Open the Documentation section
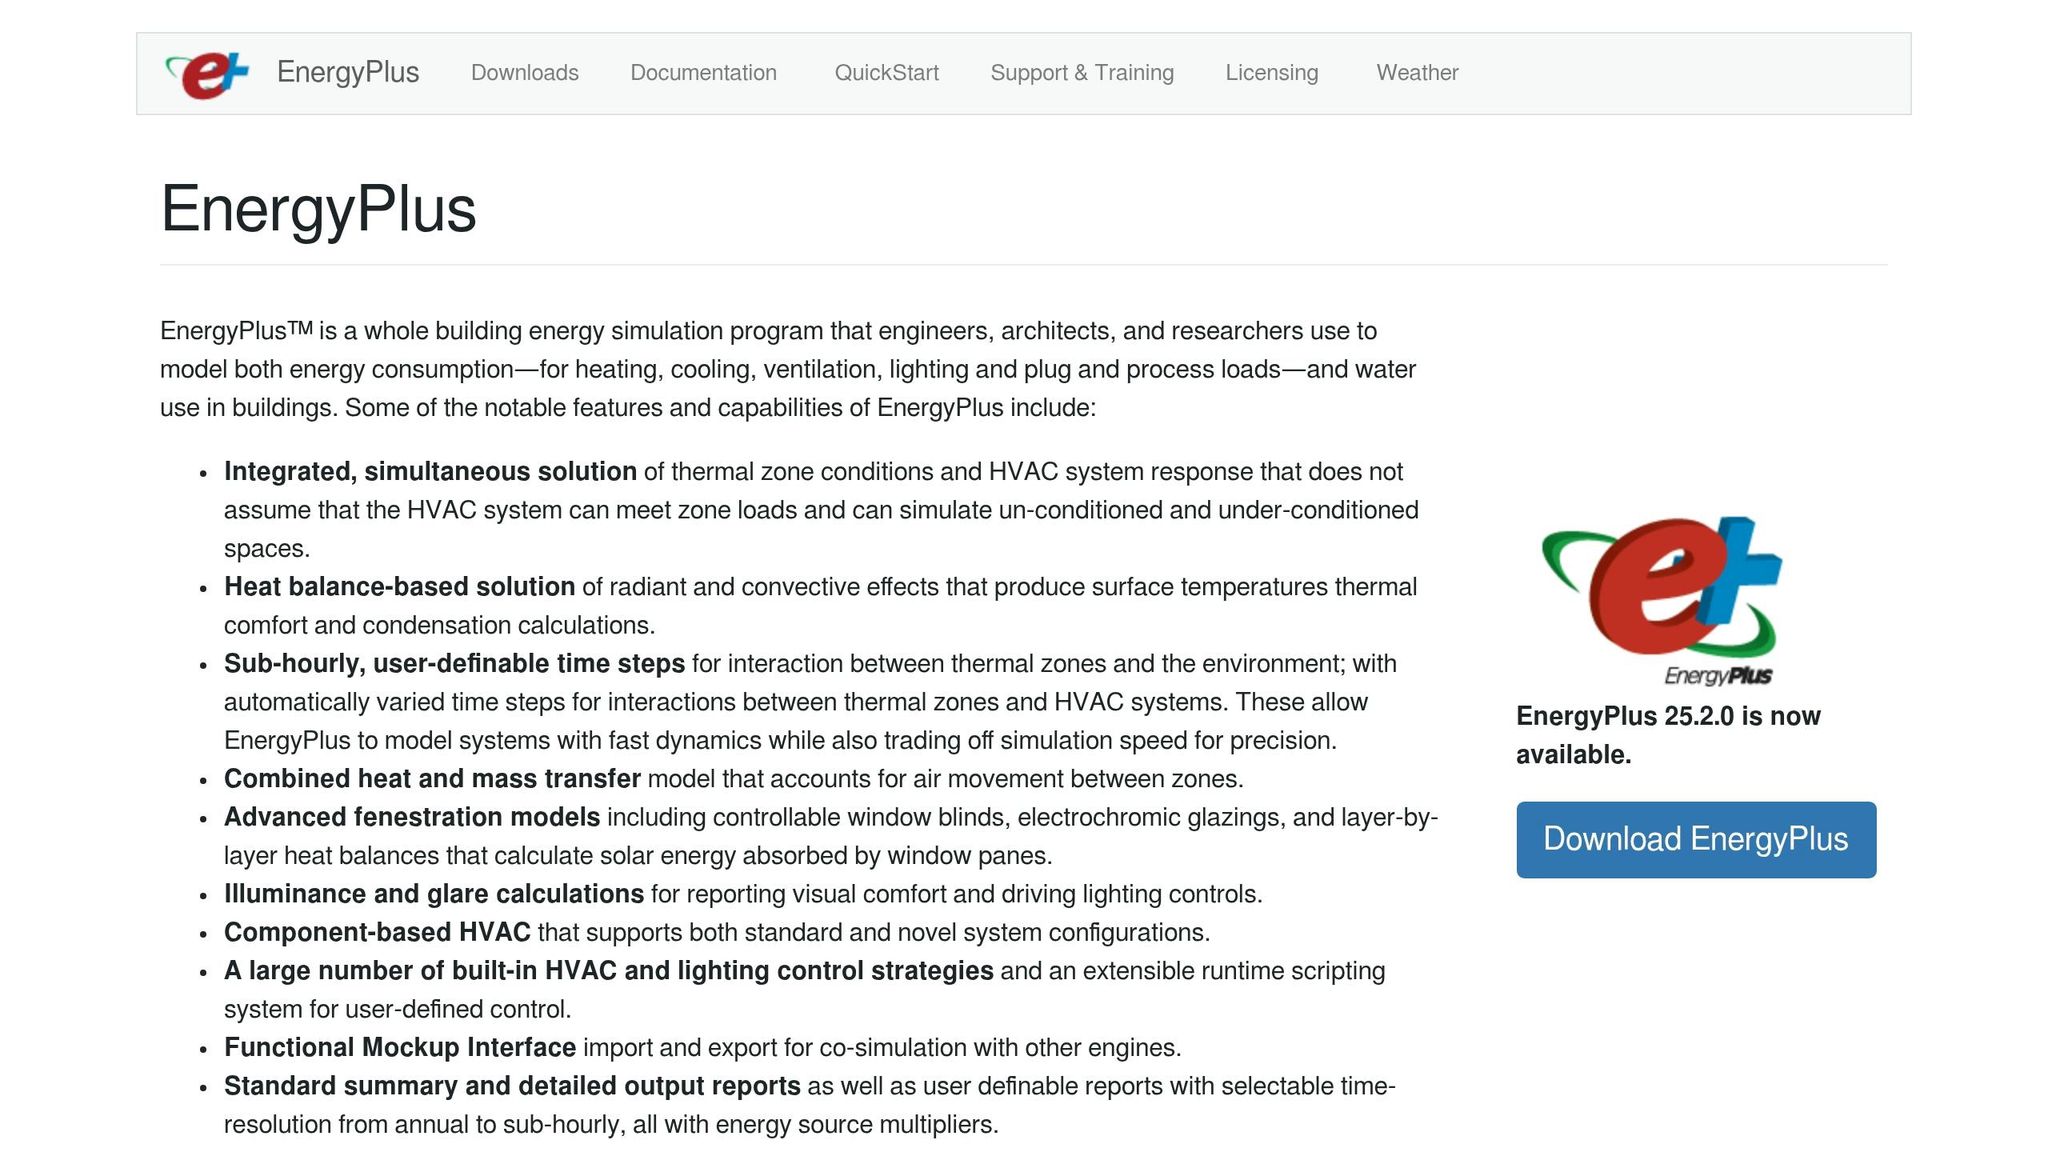The image size is (2048, 1152). tap(703, 72)
